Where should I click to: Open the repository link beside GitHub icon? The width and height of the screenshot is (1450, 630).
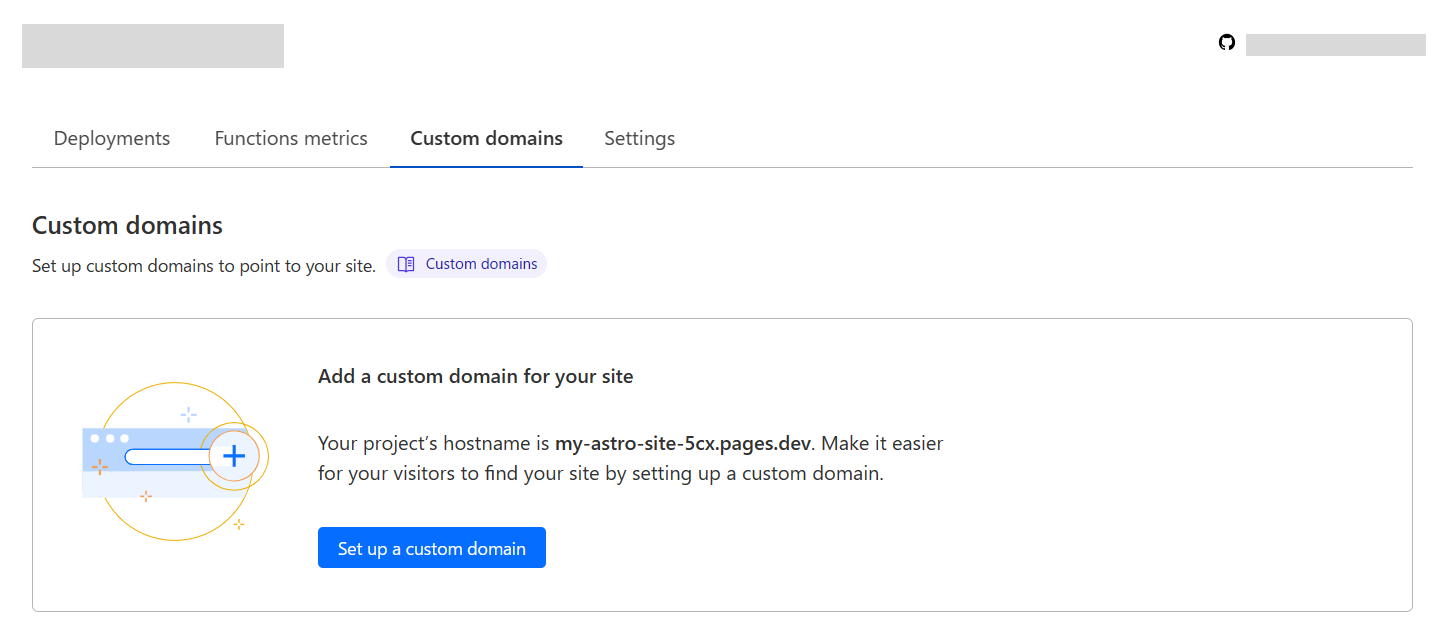[1335, 45]
